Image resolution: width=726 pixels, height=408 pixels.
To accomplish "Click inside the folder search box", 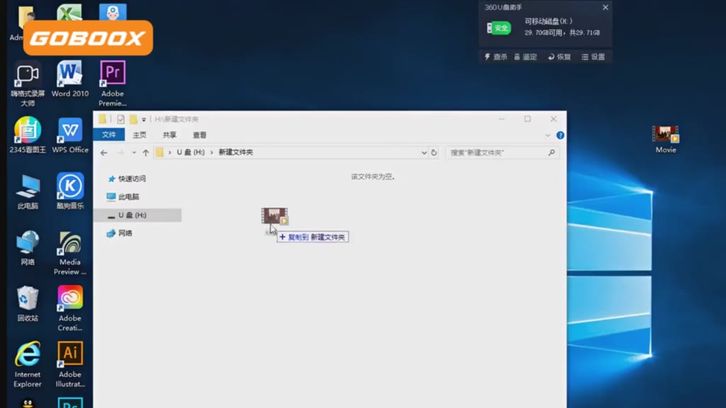I will pyautogui.click(x=497, y=153).
